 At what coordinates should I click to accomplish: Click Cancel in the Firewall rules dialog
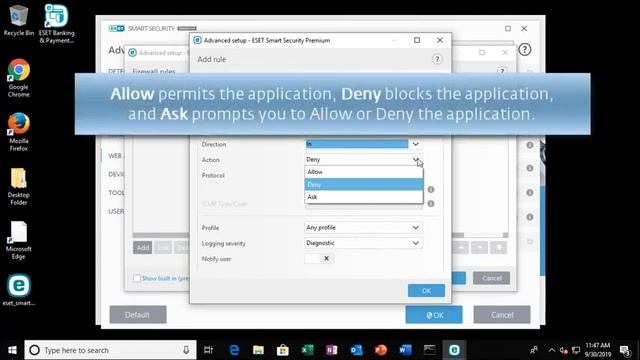pos(491,278)
